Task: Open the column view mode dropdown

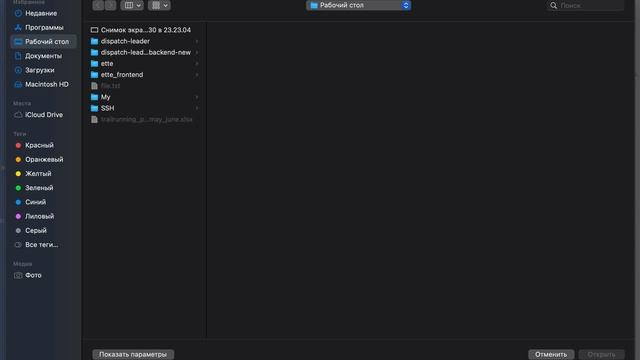Action: pyautogui.click(x=132, y=5)
